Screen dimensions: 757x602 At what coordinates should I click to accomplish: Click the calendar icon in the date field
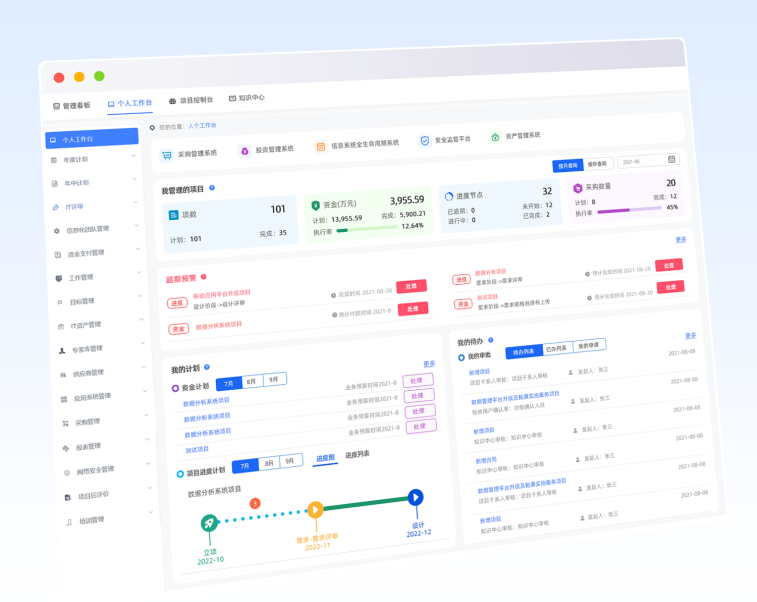671,159
